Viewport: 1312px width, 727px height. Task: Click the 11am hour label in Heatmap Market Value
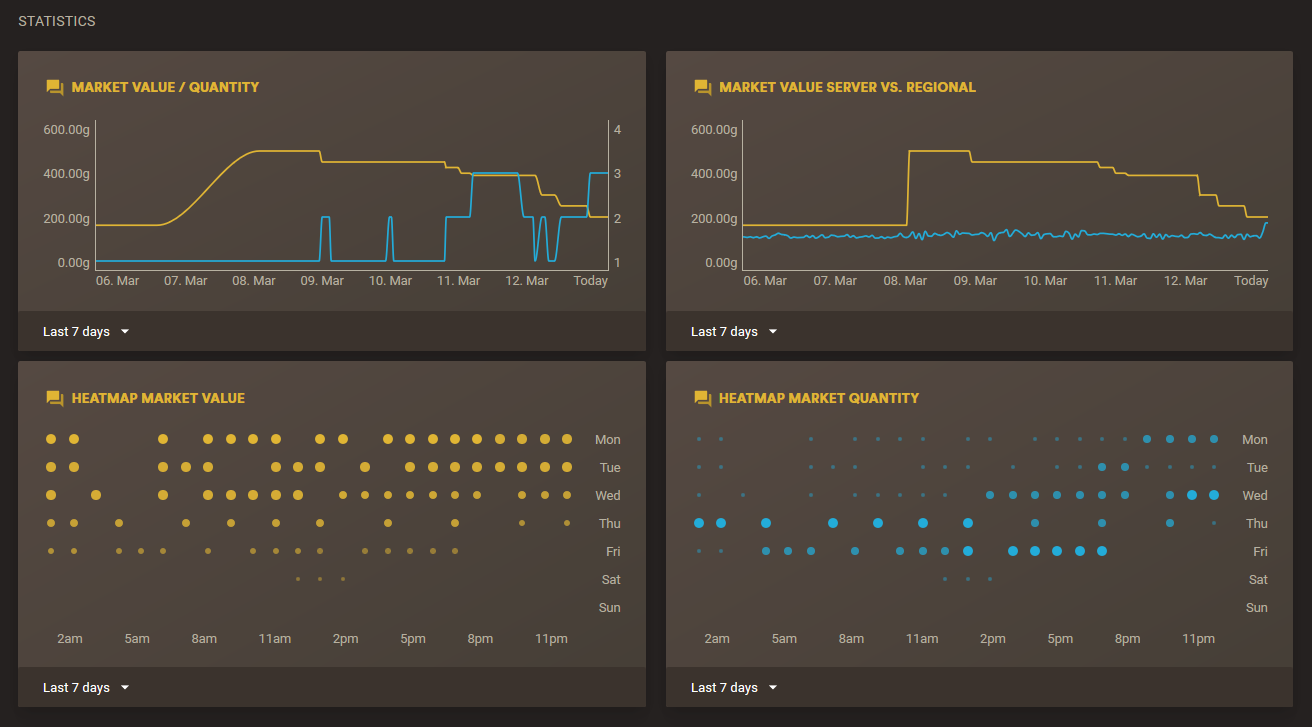pos(275,639)
